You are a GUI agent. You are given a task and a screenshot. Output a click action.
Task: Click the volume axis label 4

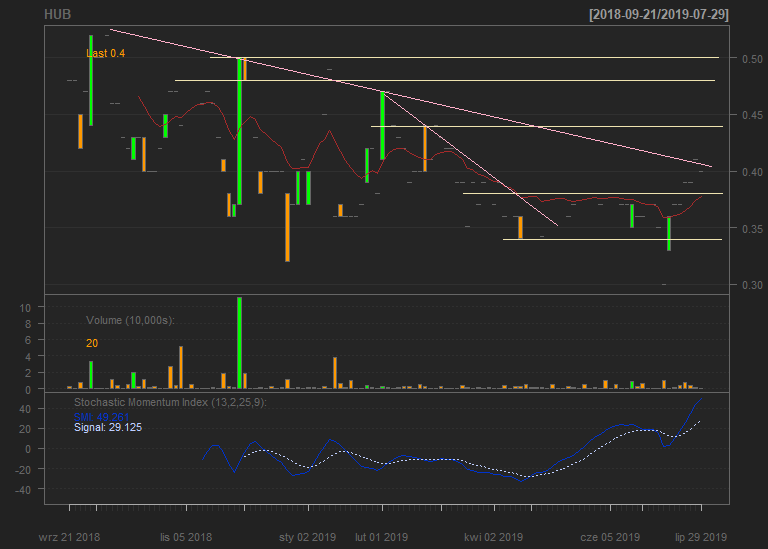tap(28, 357)
